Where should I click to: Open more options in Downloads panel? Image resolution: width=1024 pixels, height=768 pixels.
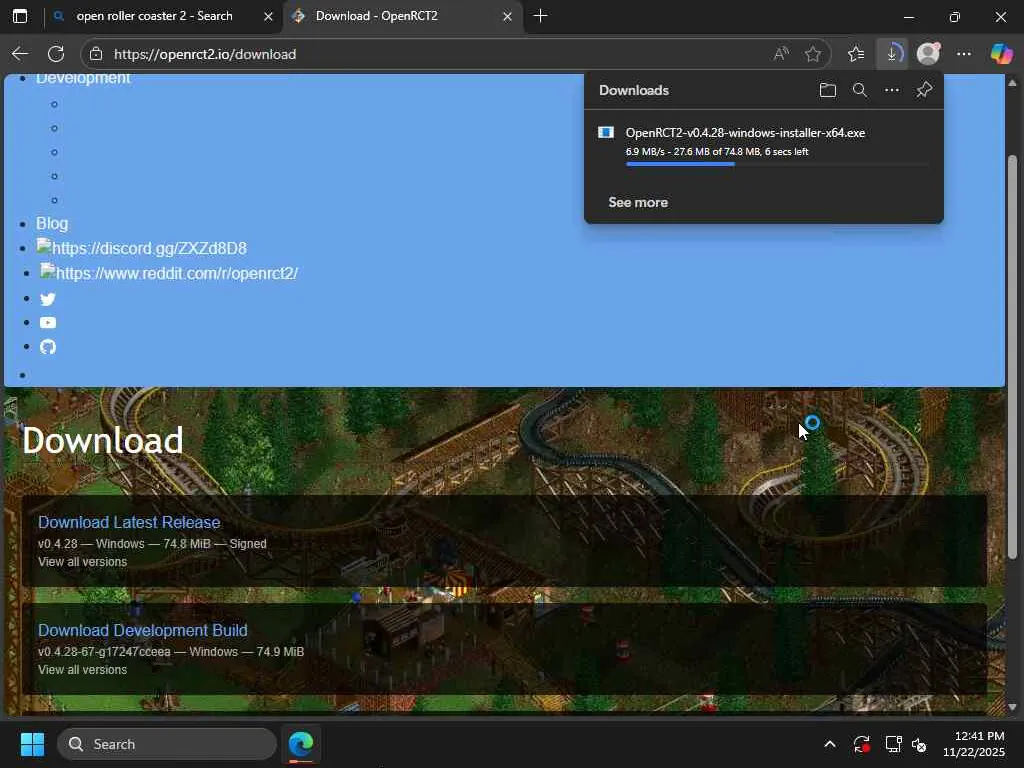[x=892, y=90]
